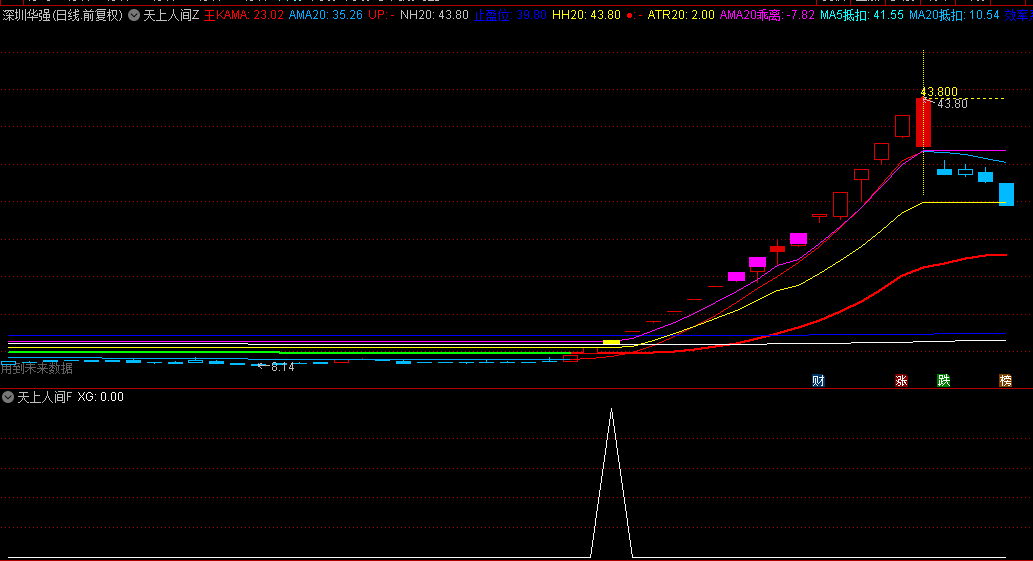Open the 天上人间Z indicator dropdown arrow
The image size is (1033, 561).
point(134,15)
